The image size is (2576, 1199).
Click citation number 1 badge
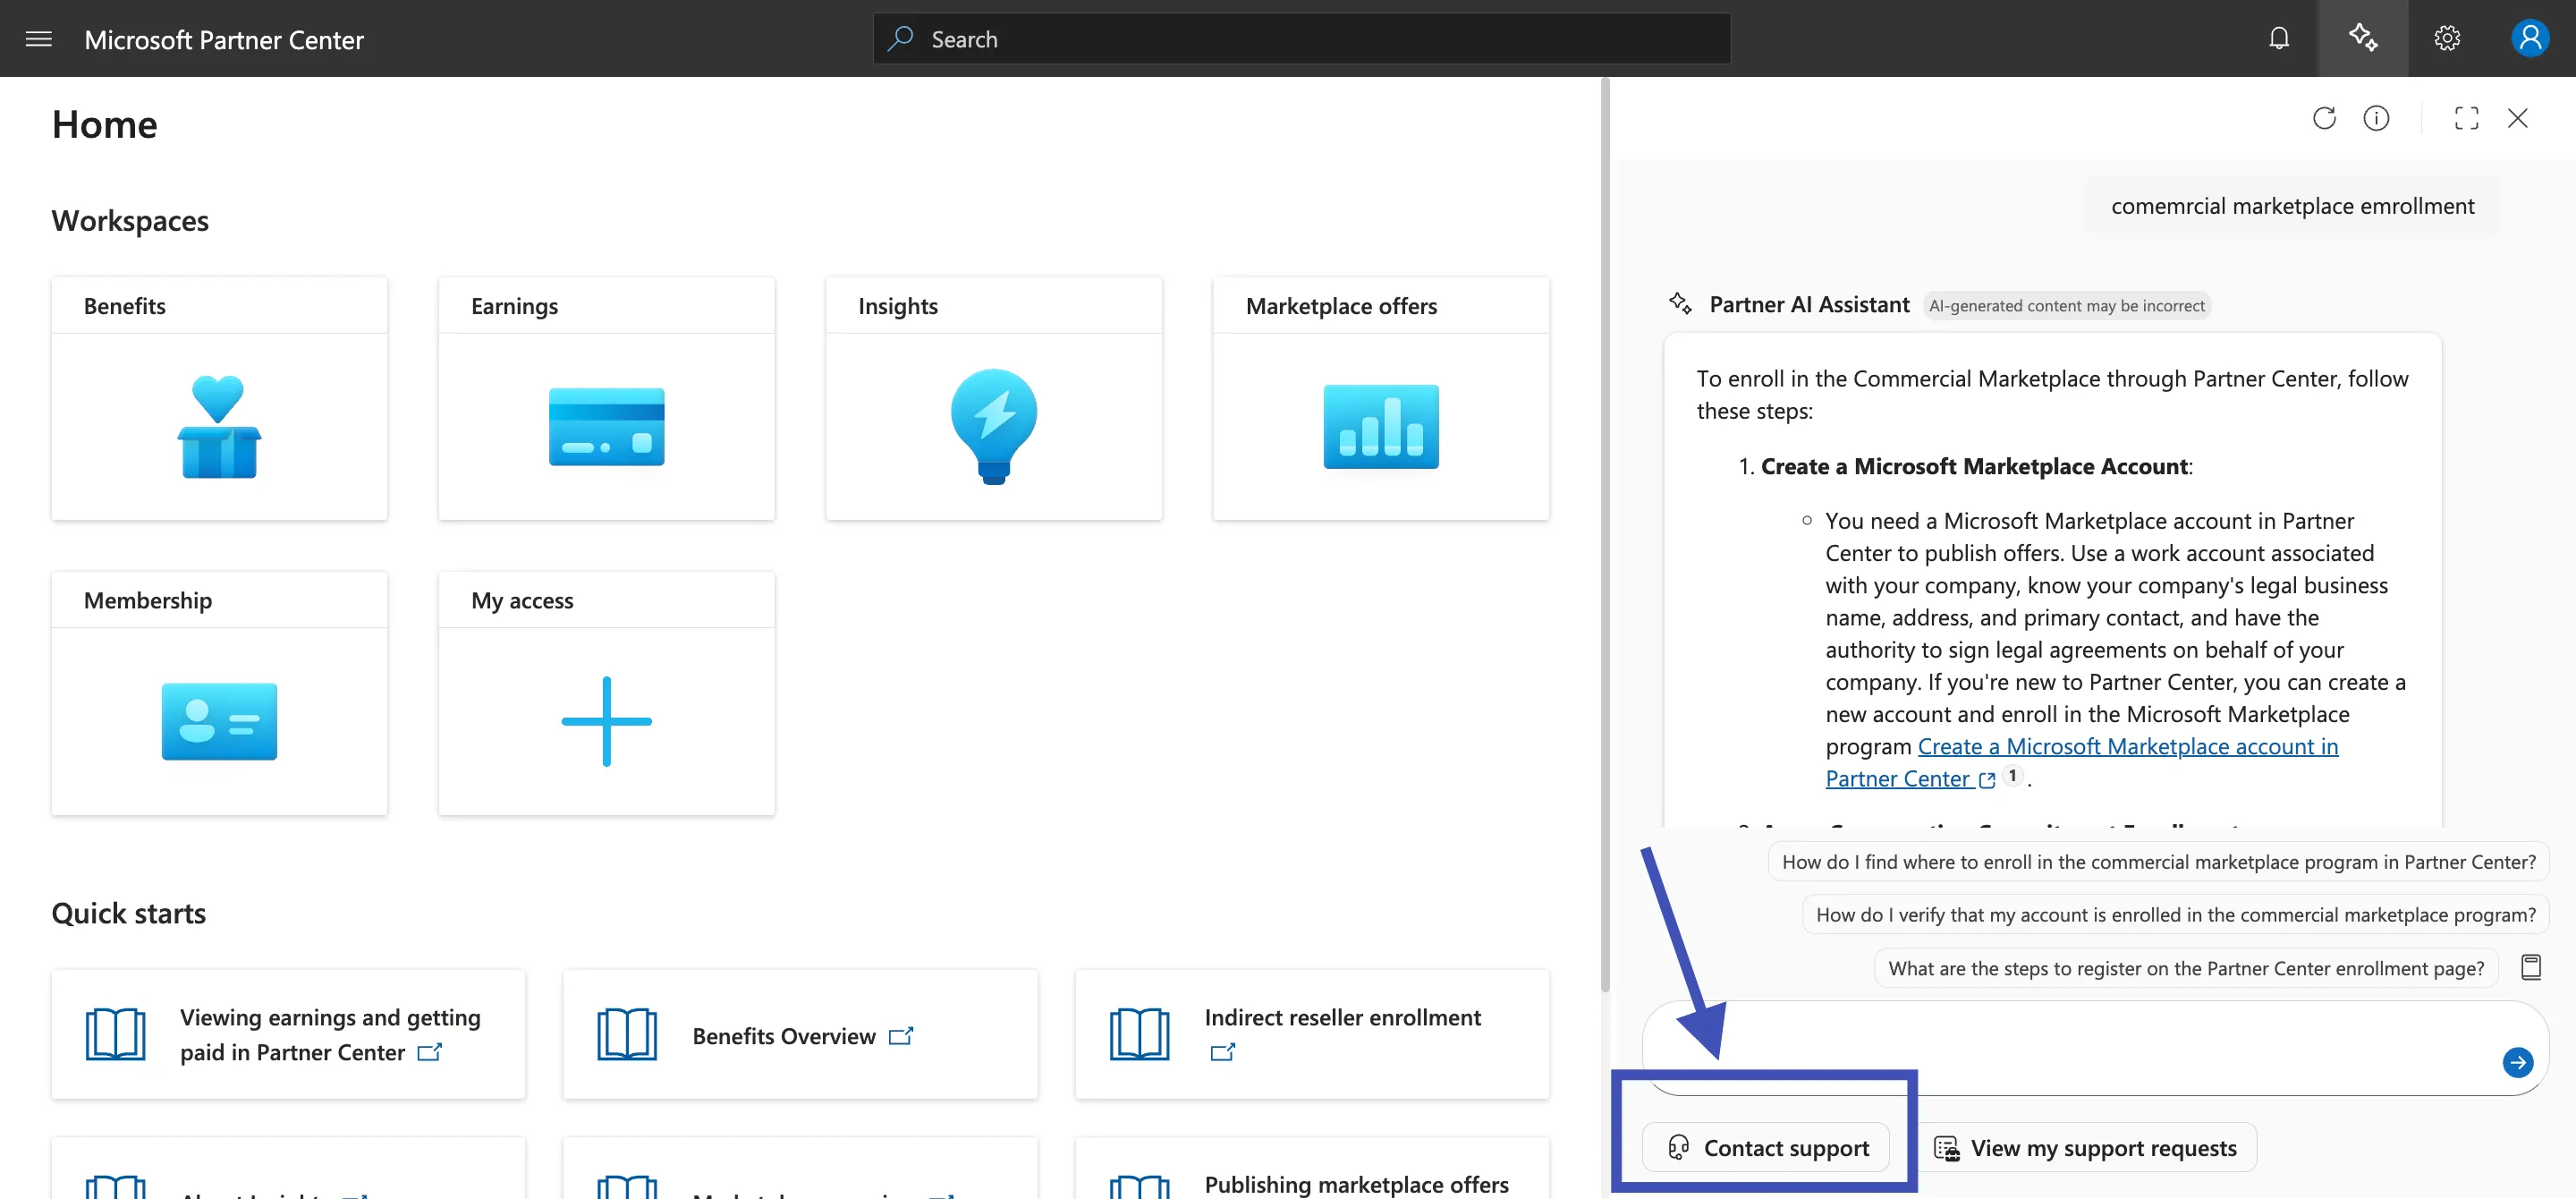(2012, 776)
